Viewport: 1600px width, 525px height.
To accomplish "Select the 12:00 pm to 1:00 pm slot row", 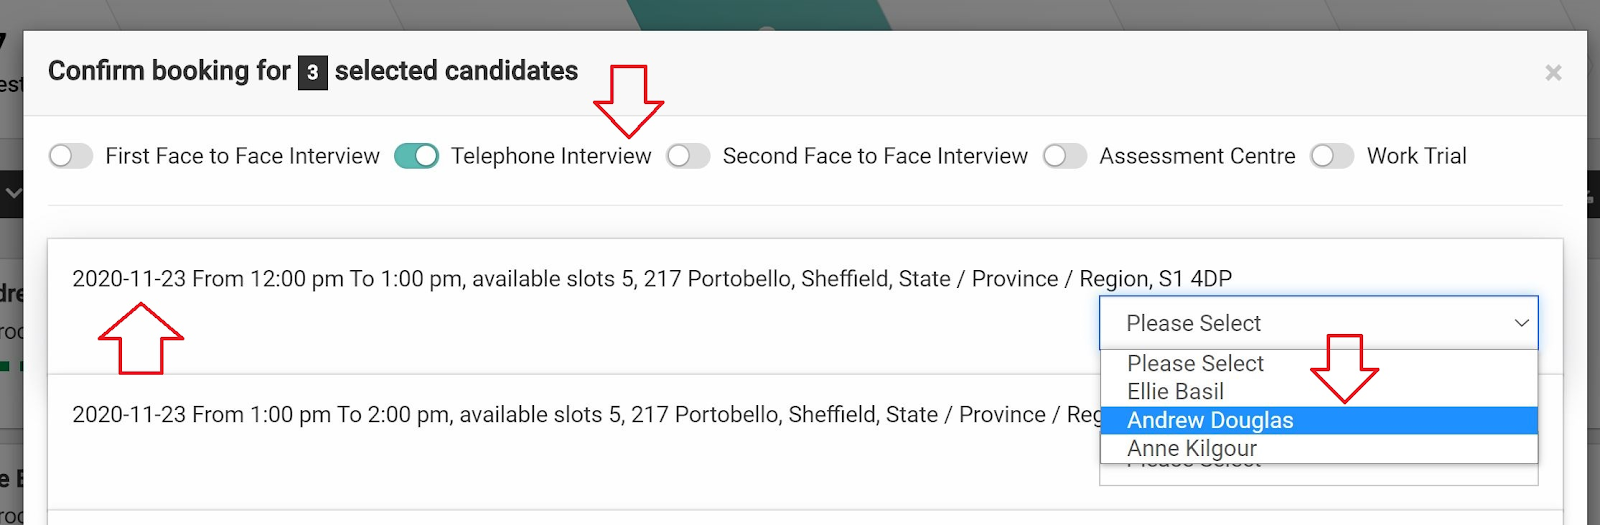I will [x=805, y=306].
